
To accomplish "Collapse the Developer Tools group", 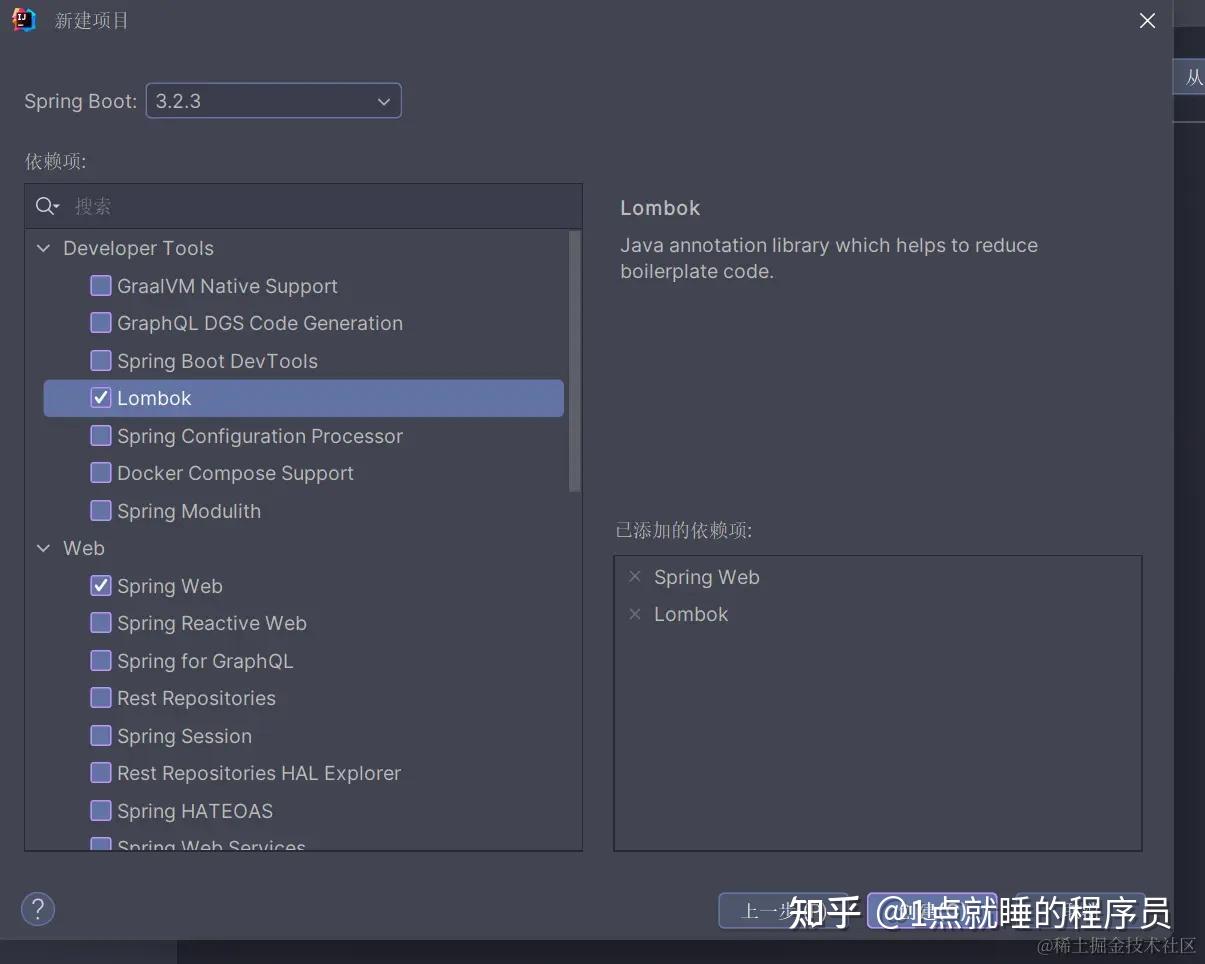I will point(43,248).
